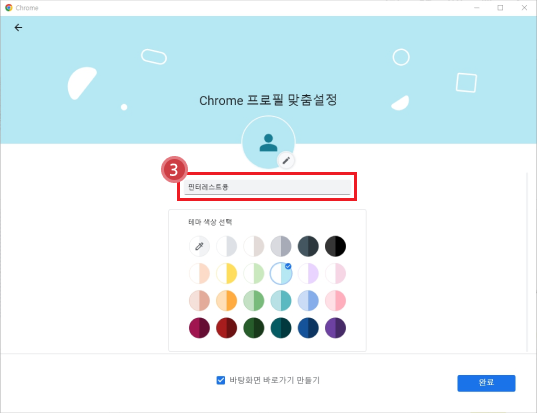Click the blue 완료 button
Screen dimensions: 537x413
point(486,383)
